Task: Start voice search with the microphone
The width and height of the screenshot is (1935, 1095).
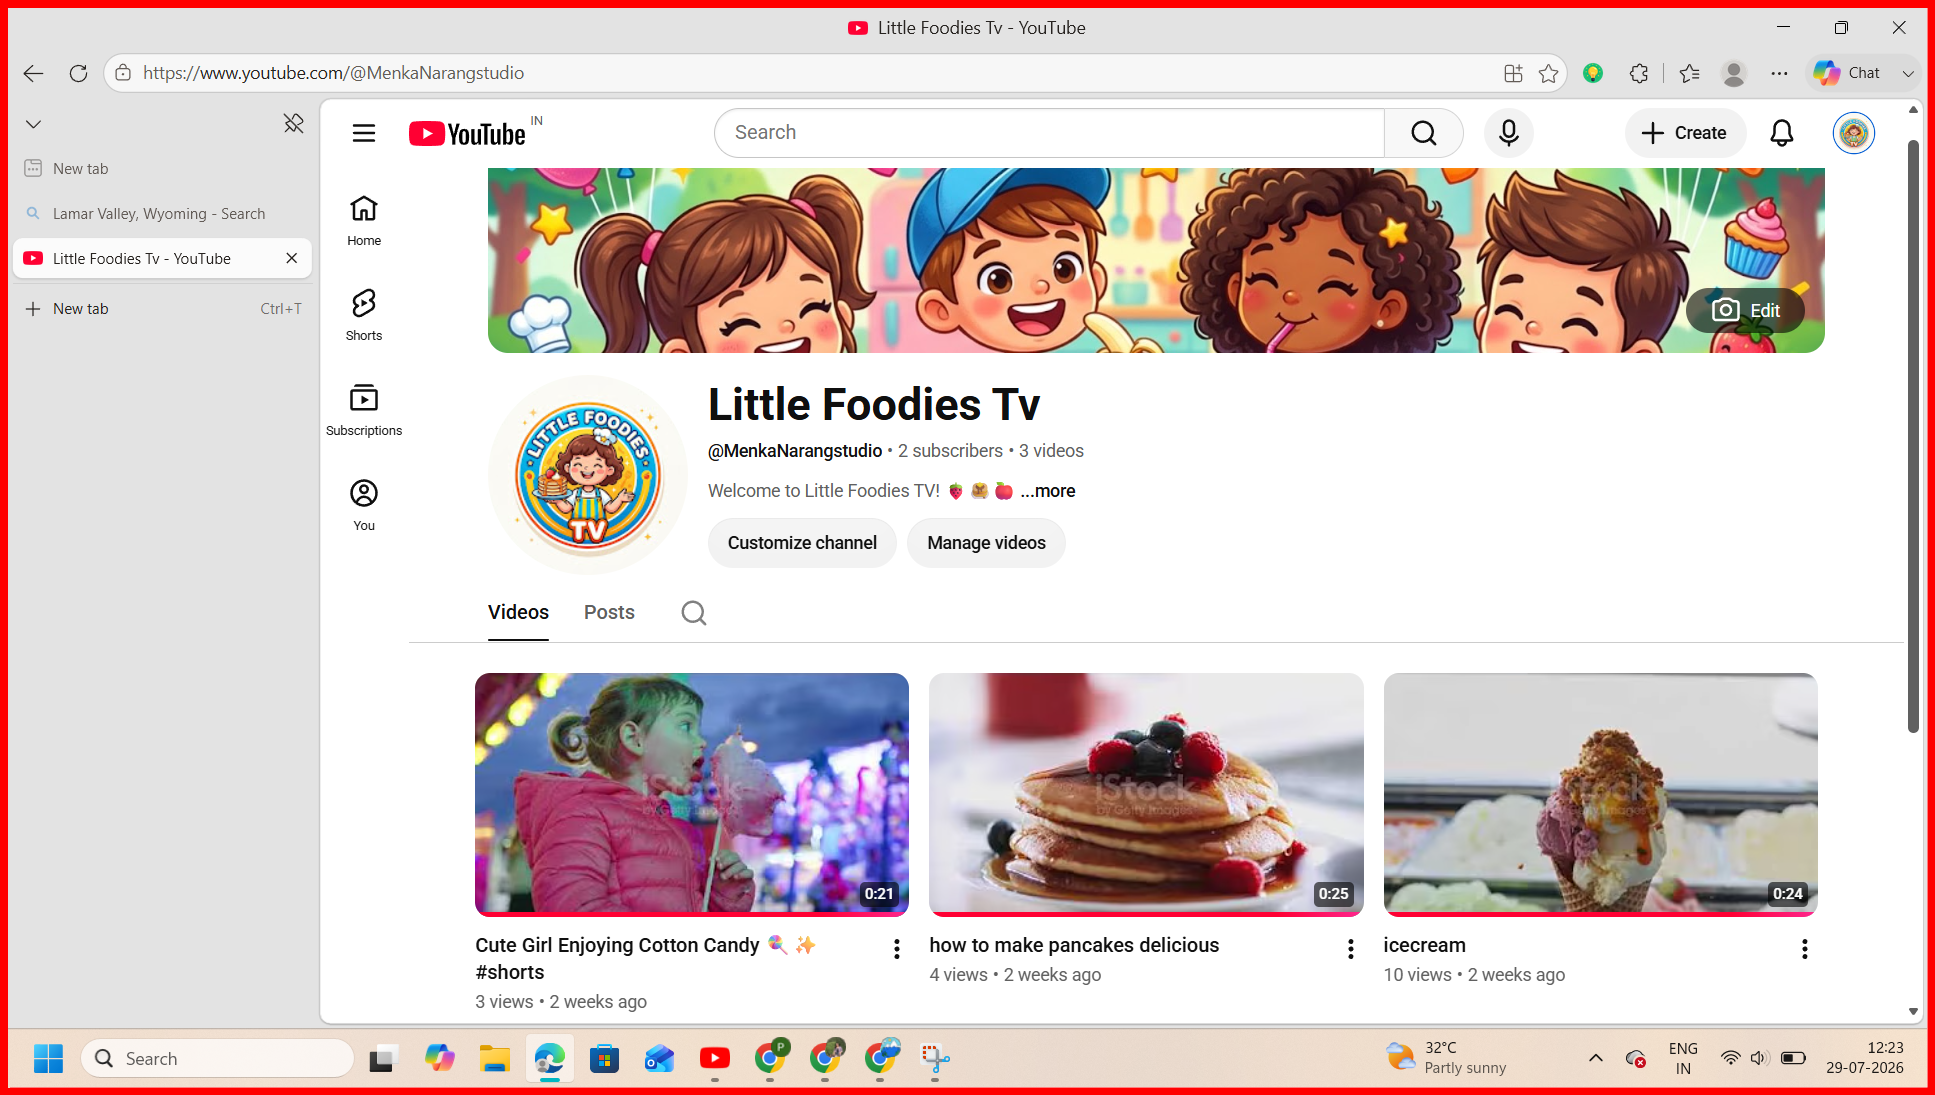Action: click(x=1508, y=133)
